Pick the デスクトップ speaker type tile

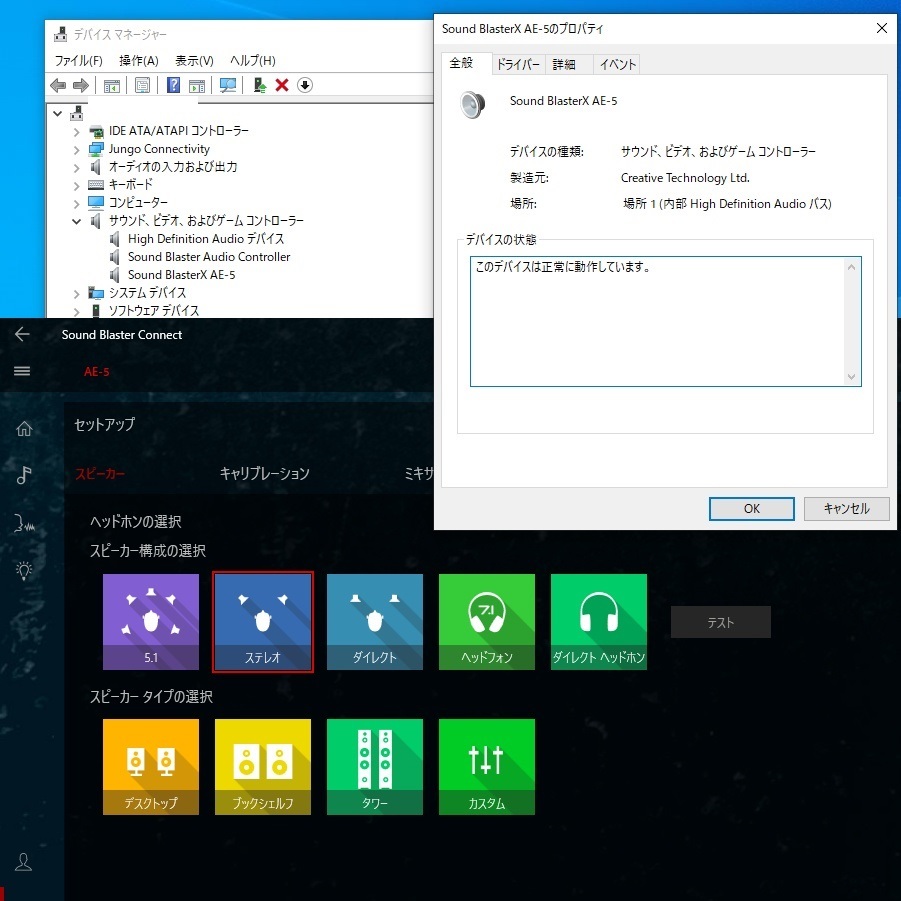(x=151, y=767)
